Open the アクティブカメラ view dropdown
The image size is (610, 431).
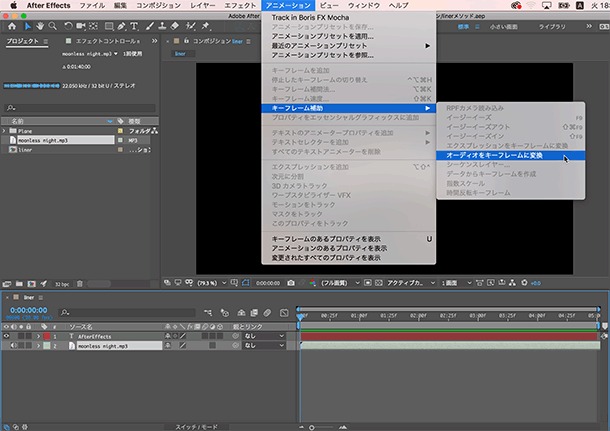[x=410, y=283]
